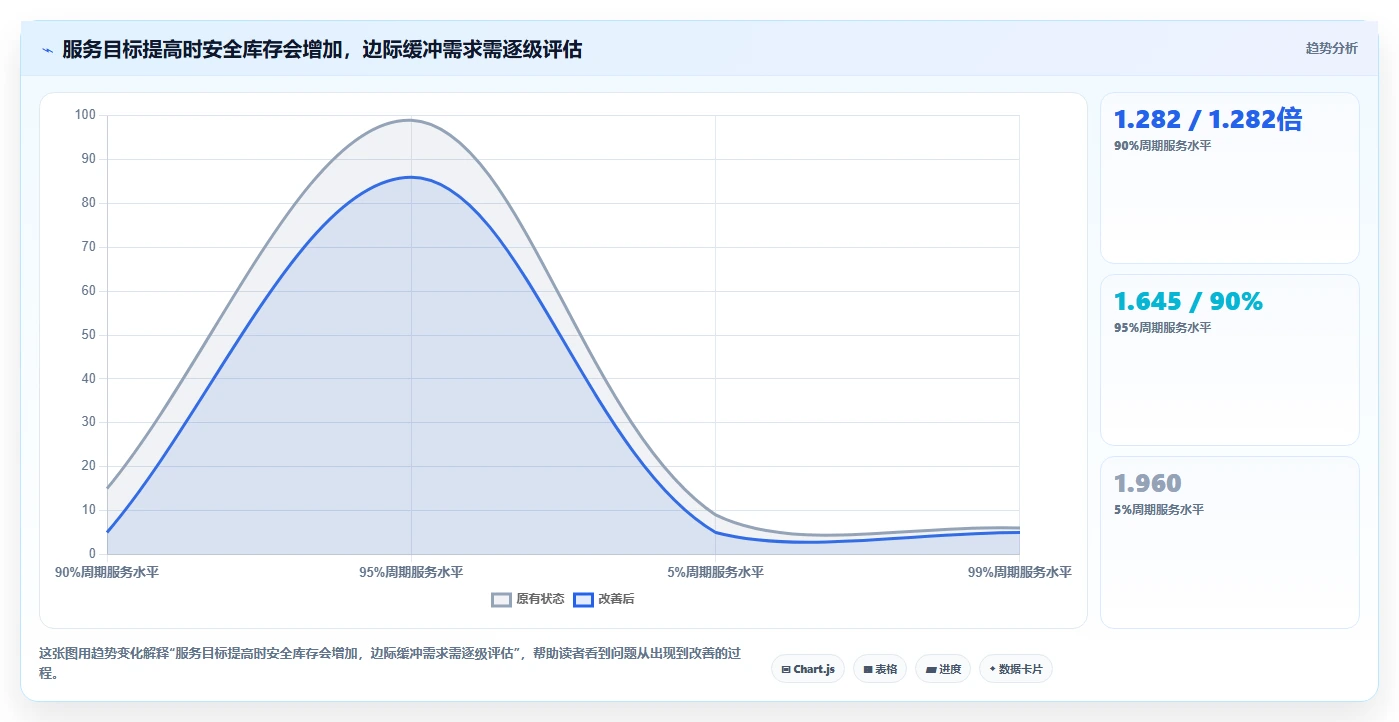Image resolution: width=1399 pixels, height=722 pixels.
Task: Click the lightning trend icon beside the title
Action: (47, 50)
